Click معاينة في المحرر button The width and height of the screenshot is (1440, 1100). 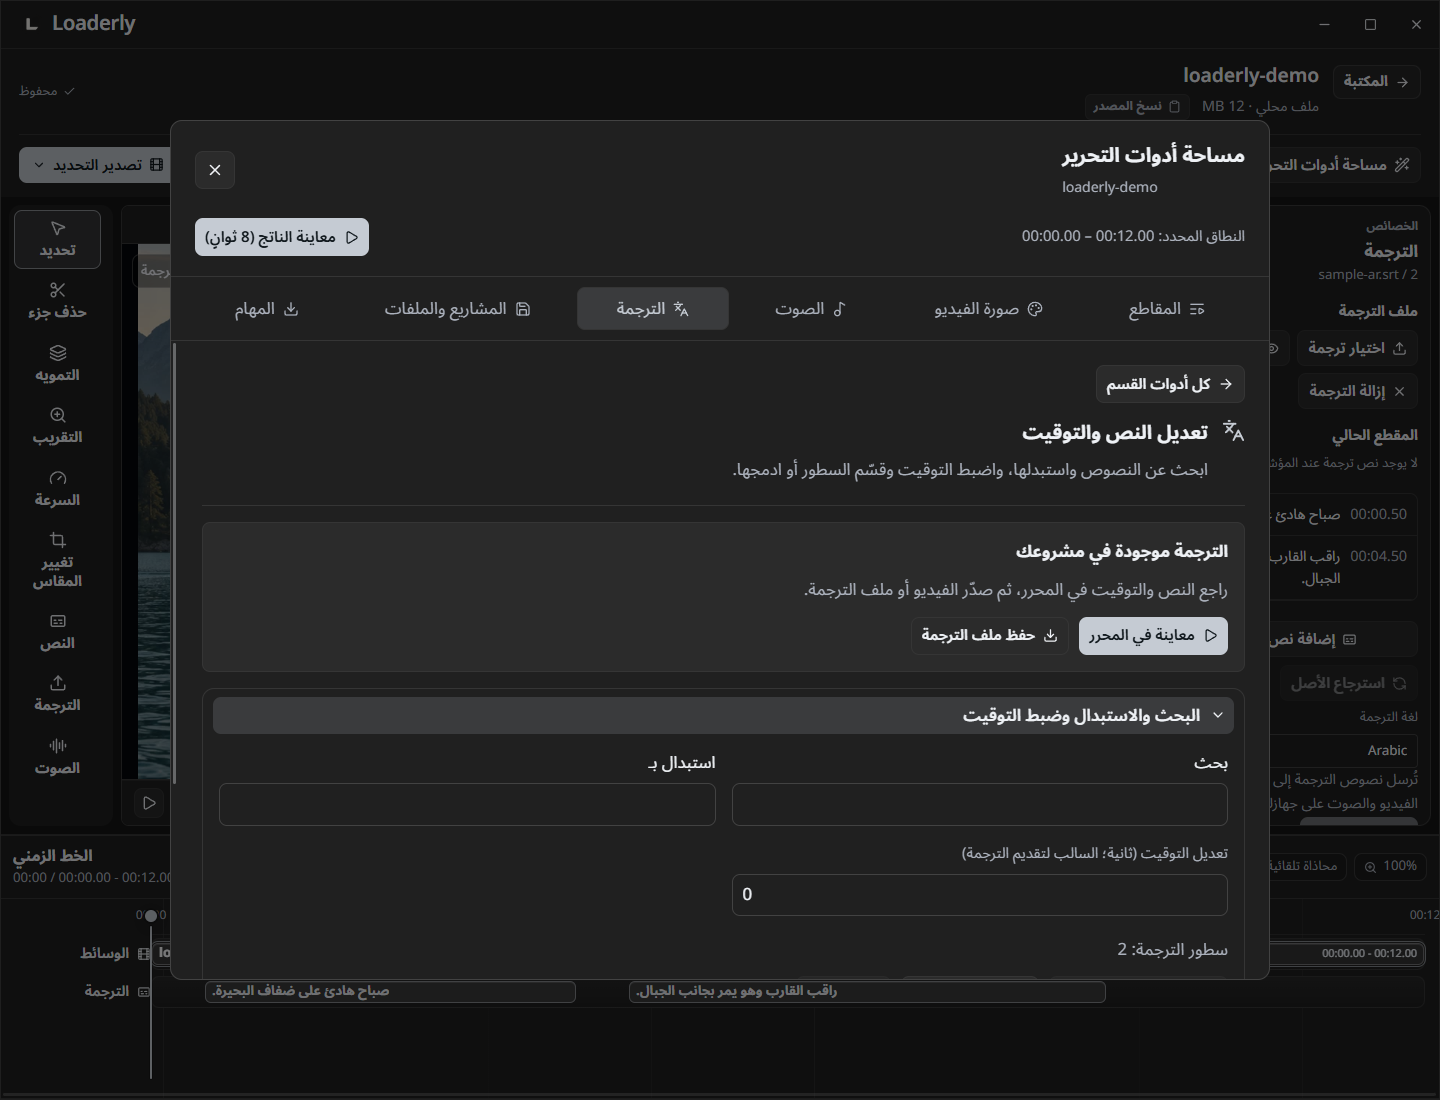click(1153, 636)
